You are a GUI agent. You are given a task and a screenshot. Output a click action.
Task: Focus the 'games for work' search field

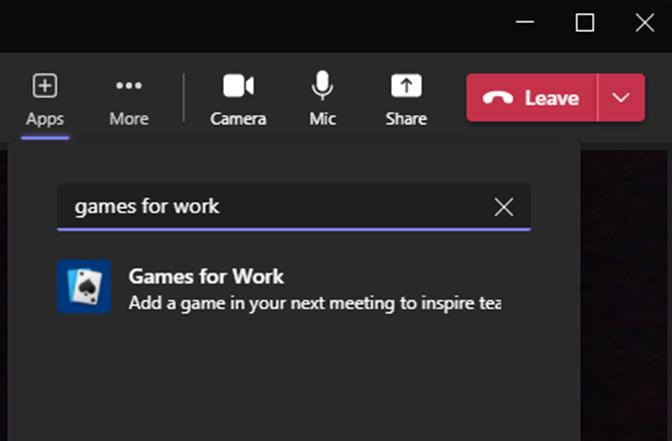pyautogui.click(x=294, y=207)
